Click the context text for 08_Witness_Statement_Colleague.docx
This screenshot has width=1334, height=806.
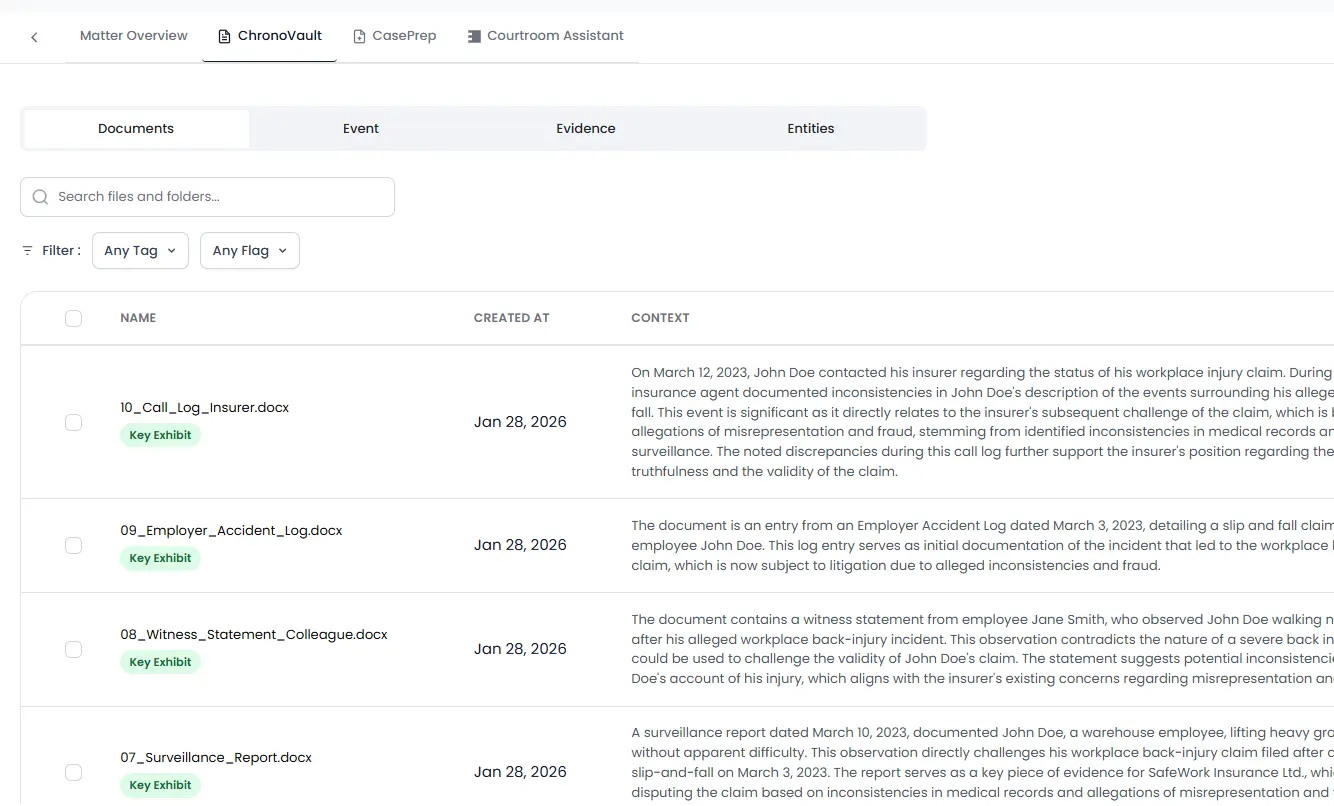pos(982,649)
